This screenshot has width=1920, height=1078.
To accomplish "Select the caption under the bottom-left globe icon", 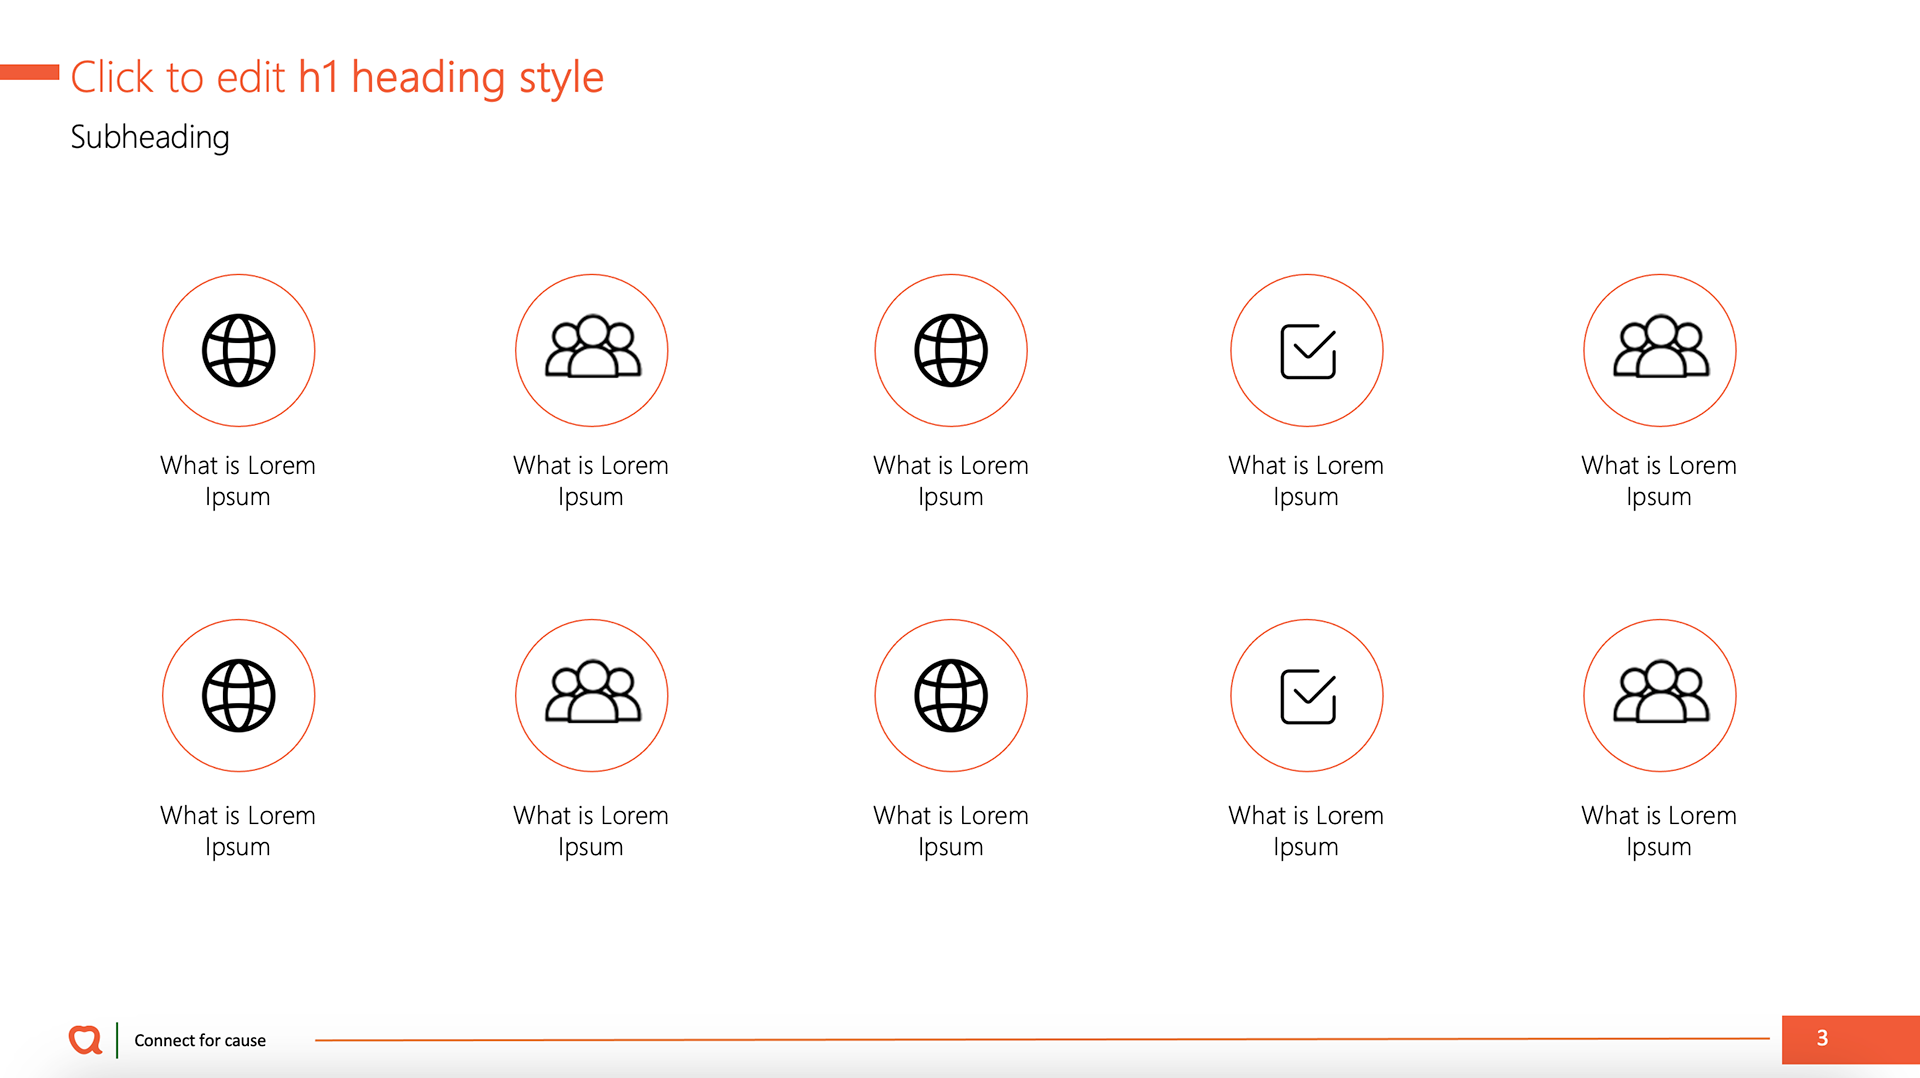I will click(x=238, y=831).
